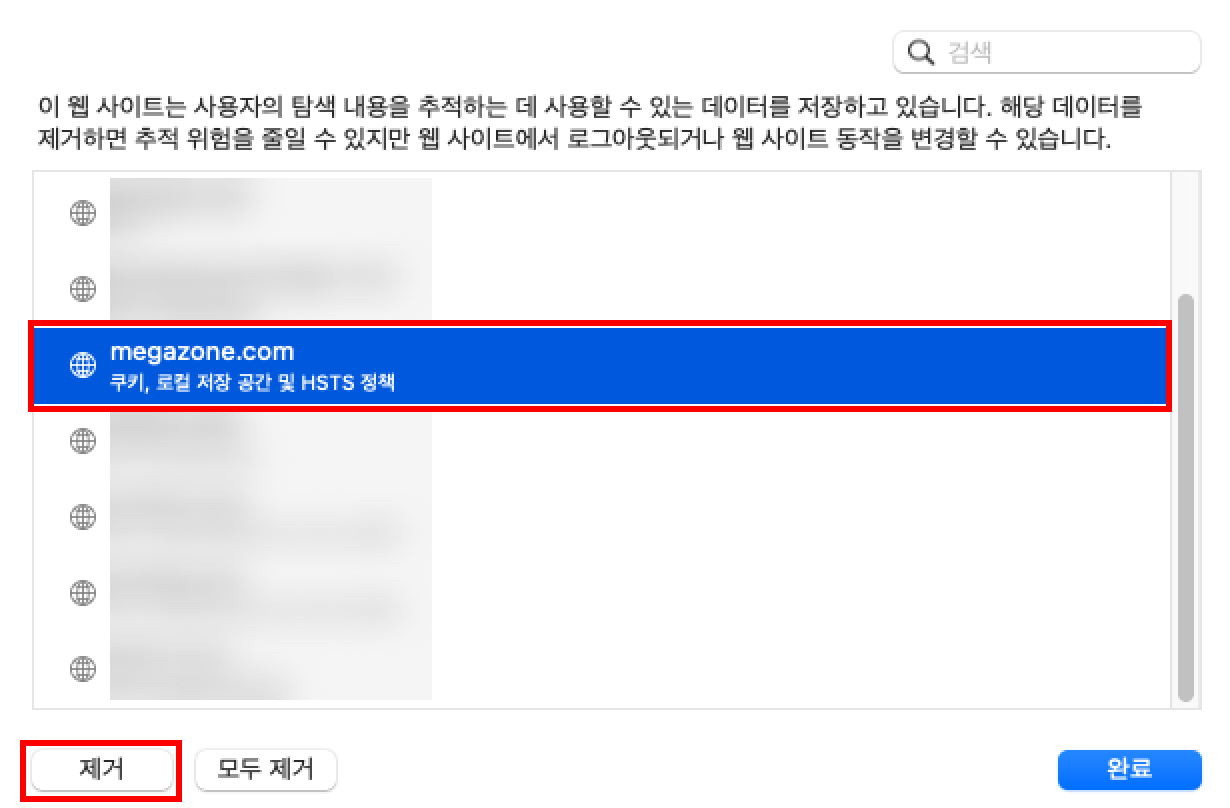Click 모두 제거 to remove all data

click(x=266, y=769)
